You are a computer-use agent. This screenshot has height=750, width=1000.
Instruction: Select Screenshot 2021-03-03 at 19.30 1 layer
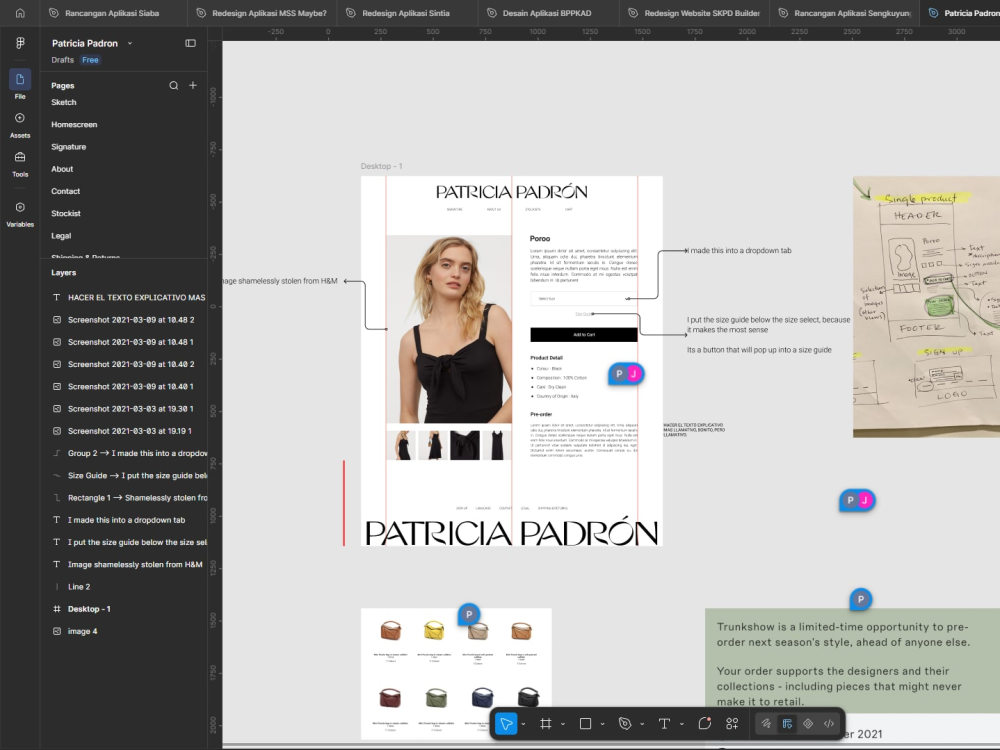click(x=124, y=409)
